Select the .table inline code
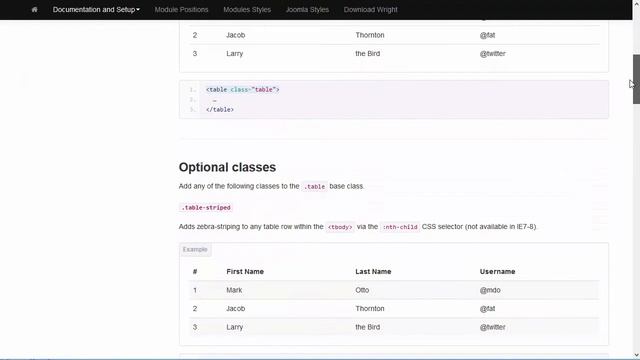 pyautogui.click(x=315, y=187)
